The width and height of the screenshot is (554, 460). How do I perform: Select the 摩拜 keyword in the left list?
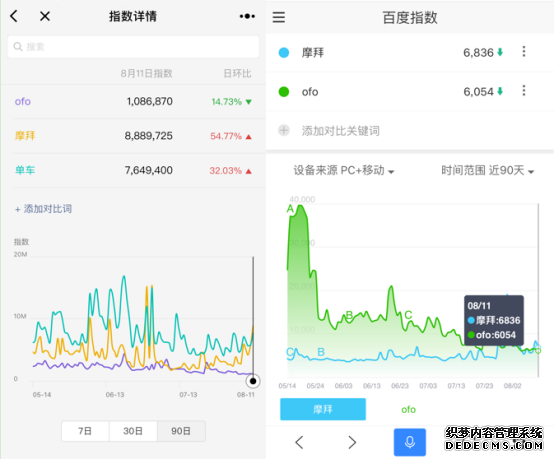point(25,136)
